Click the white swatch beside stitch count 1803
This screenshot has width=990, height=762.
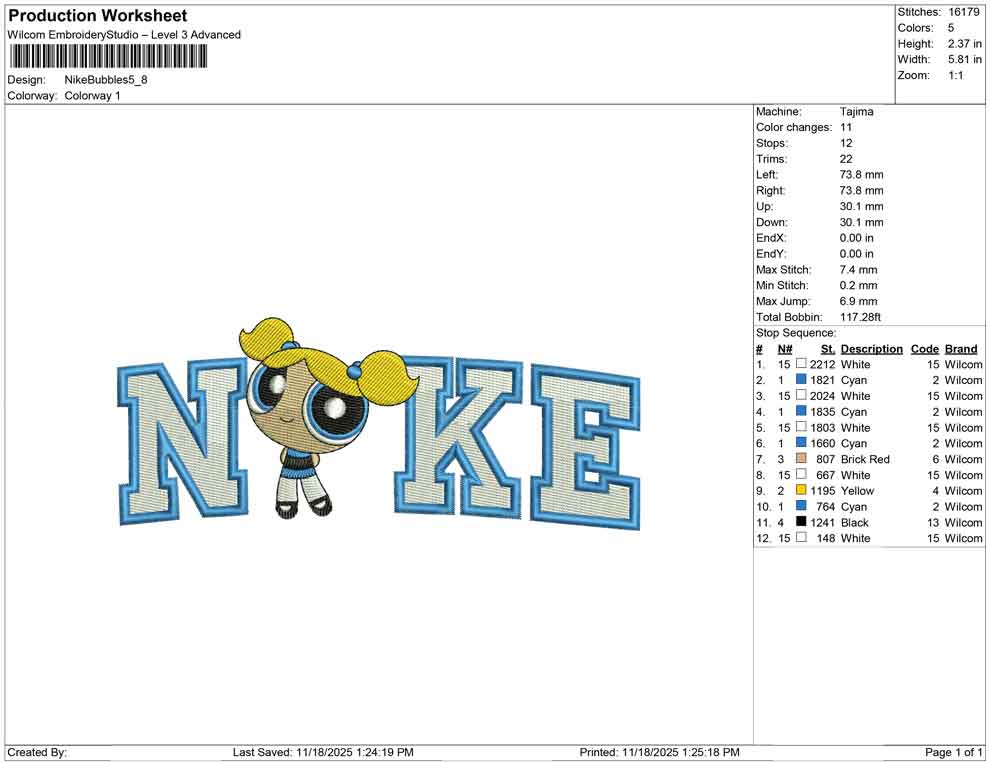click(801, 427)
